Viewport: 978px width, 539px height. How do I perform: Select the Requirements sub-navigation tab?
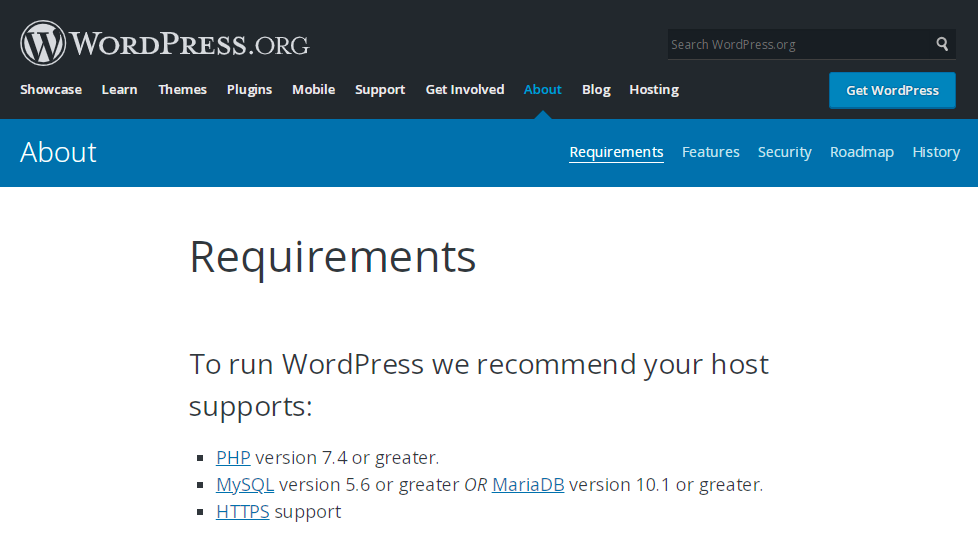coord(616,152)
